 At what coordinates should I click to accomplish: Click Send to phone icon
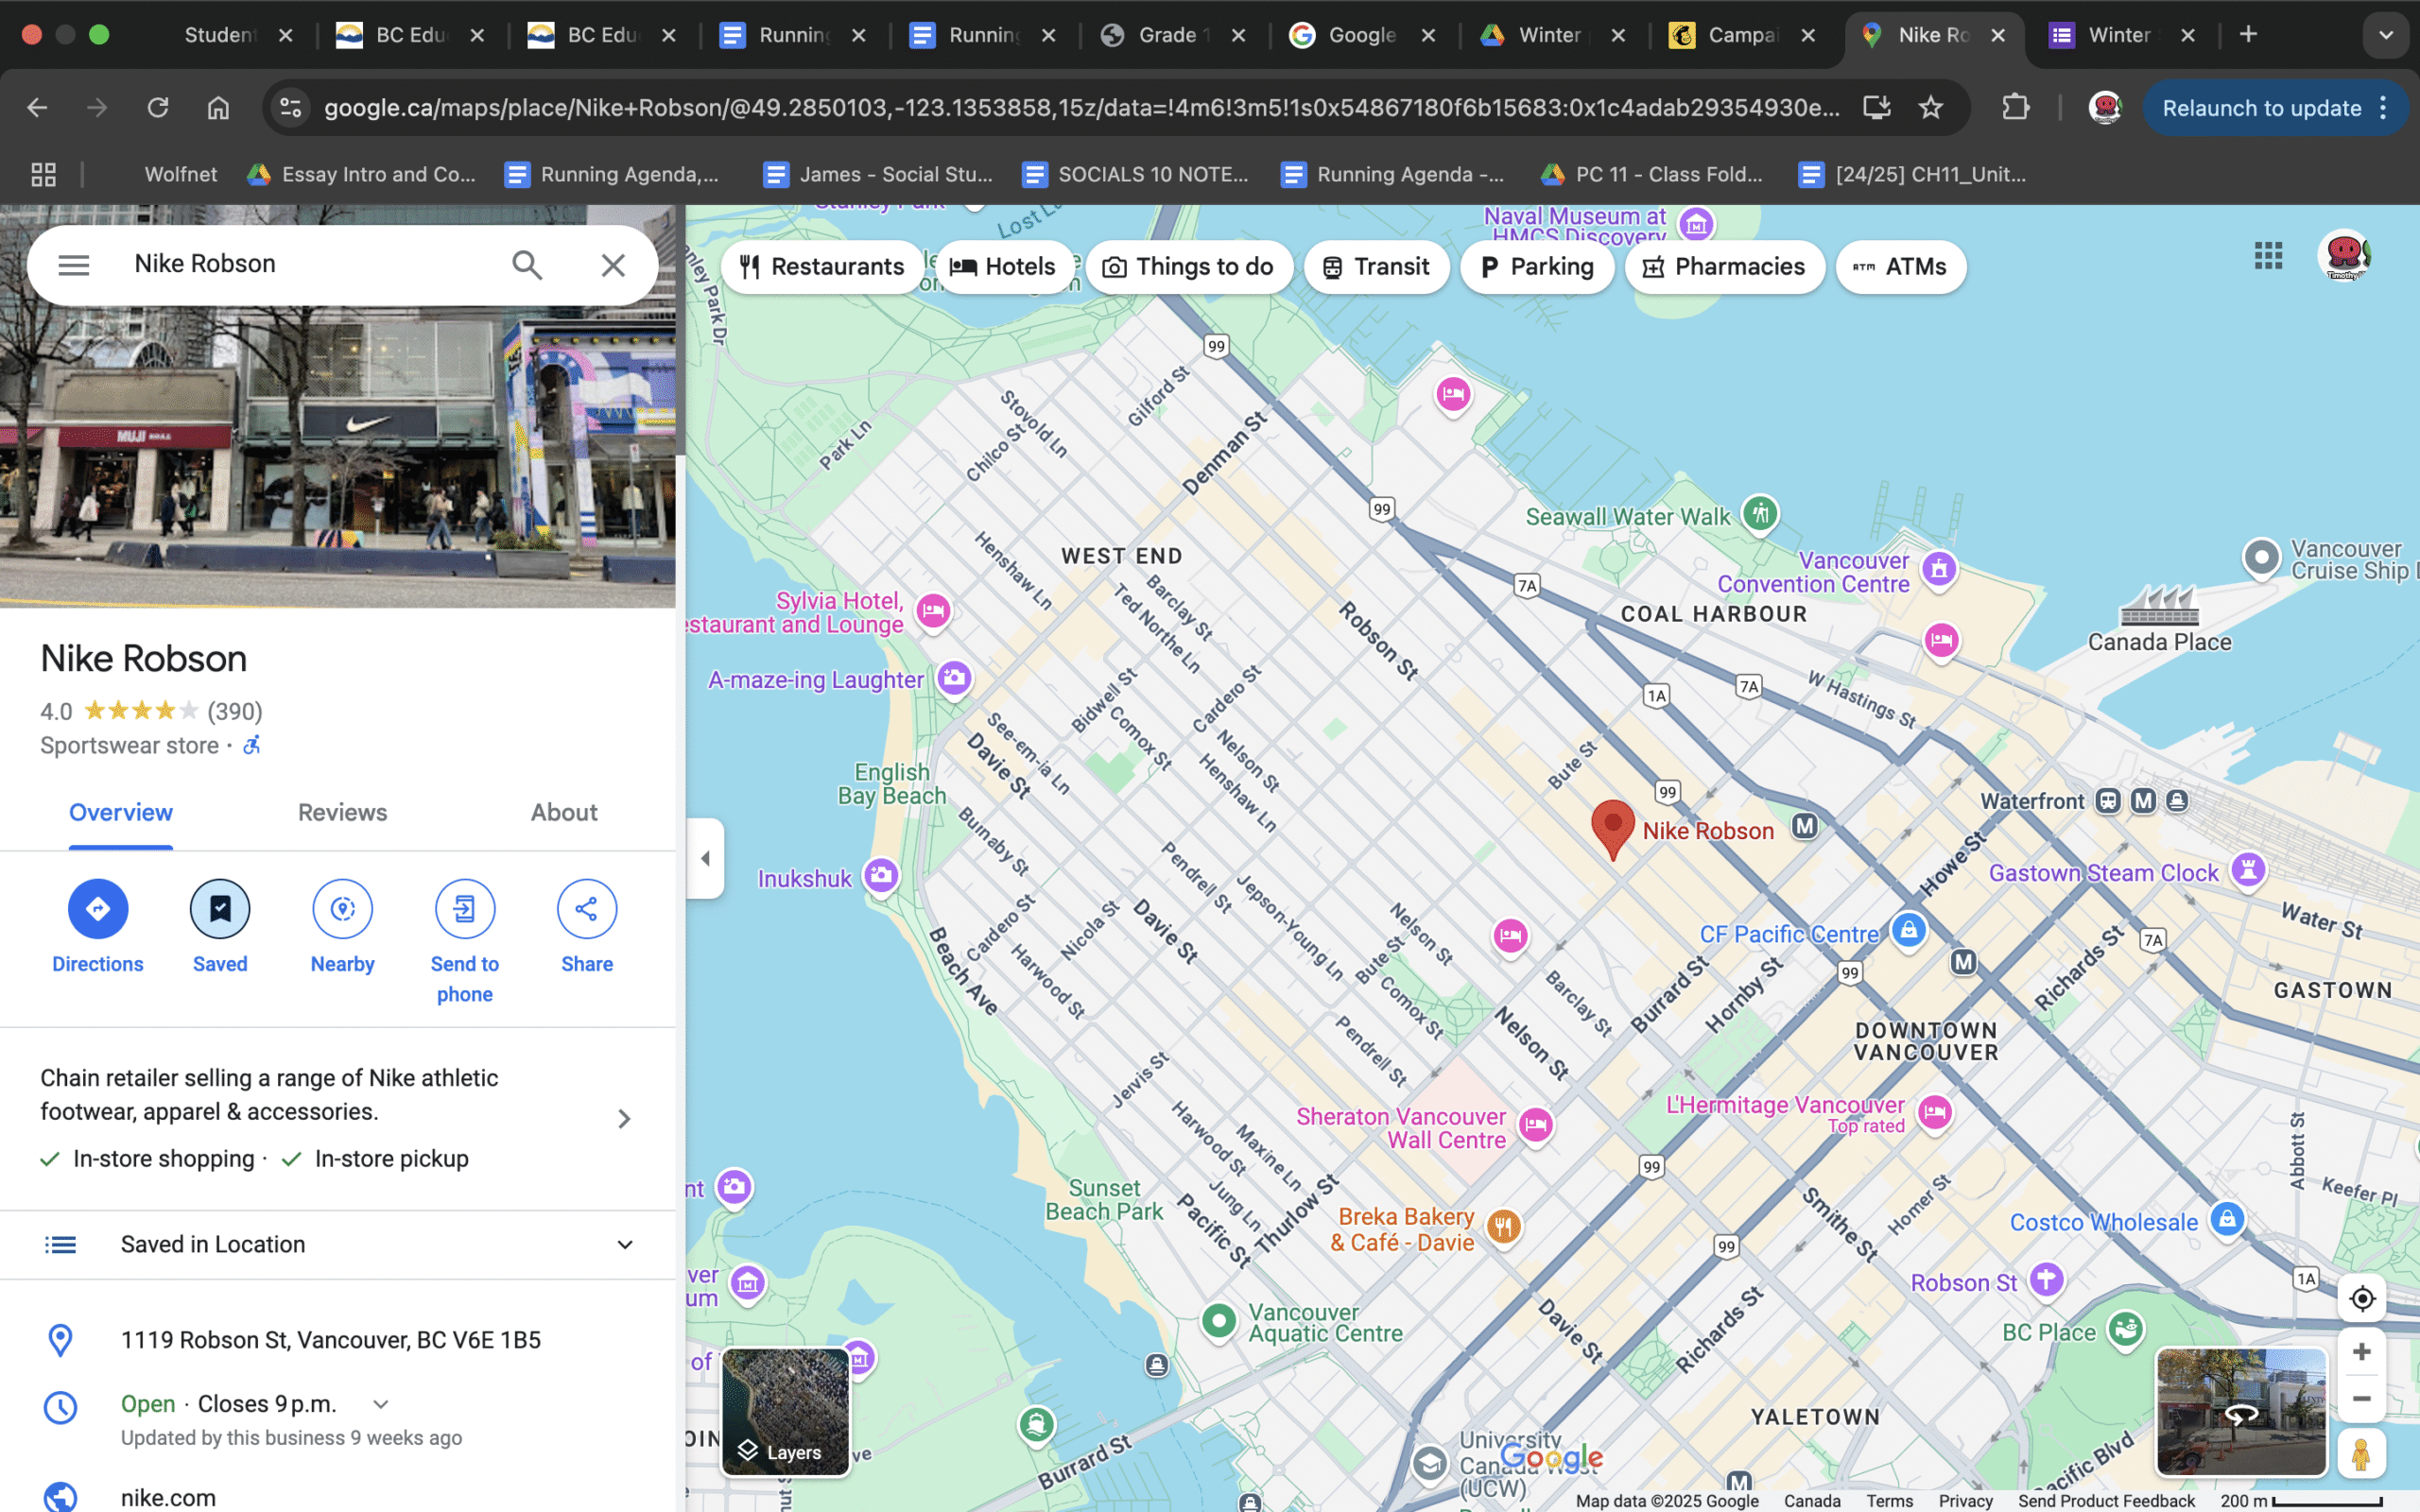tap(464, 908)
